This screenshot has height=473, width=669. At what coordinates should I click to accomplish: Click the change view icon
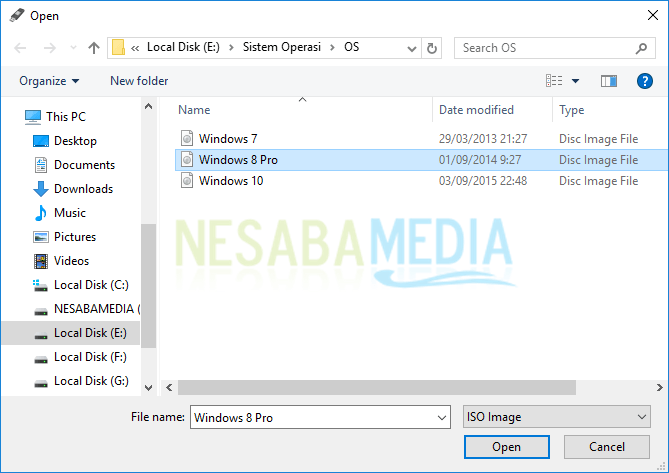pyautogui.click(x=554, y=81)
